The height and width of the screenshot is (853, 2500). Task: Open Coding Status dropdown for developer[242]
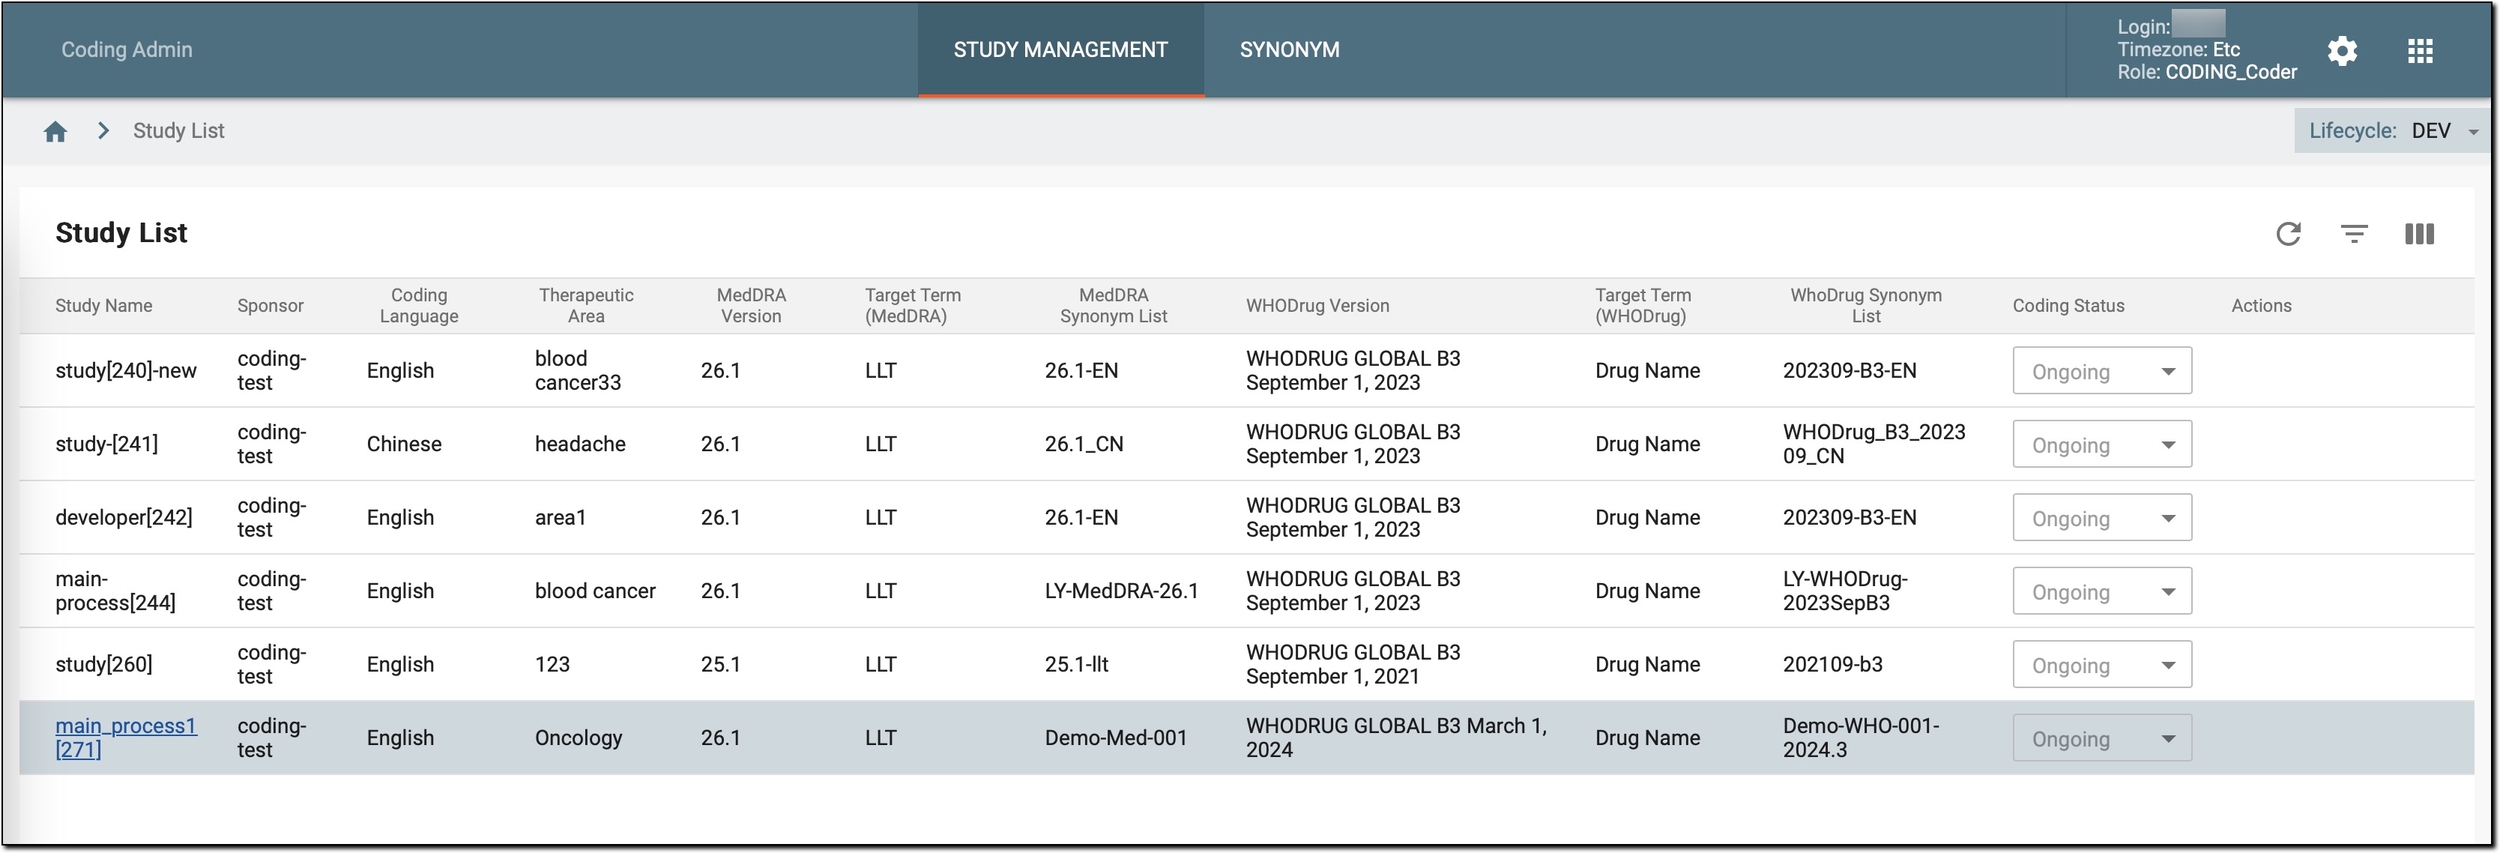tap(2102, 518)
